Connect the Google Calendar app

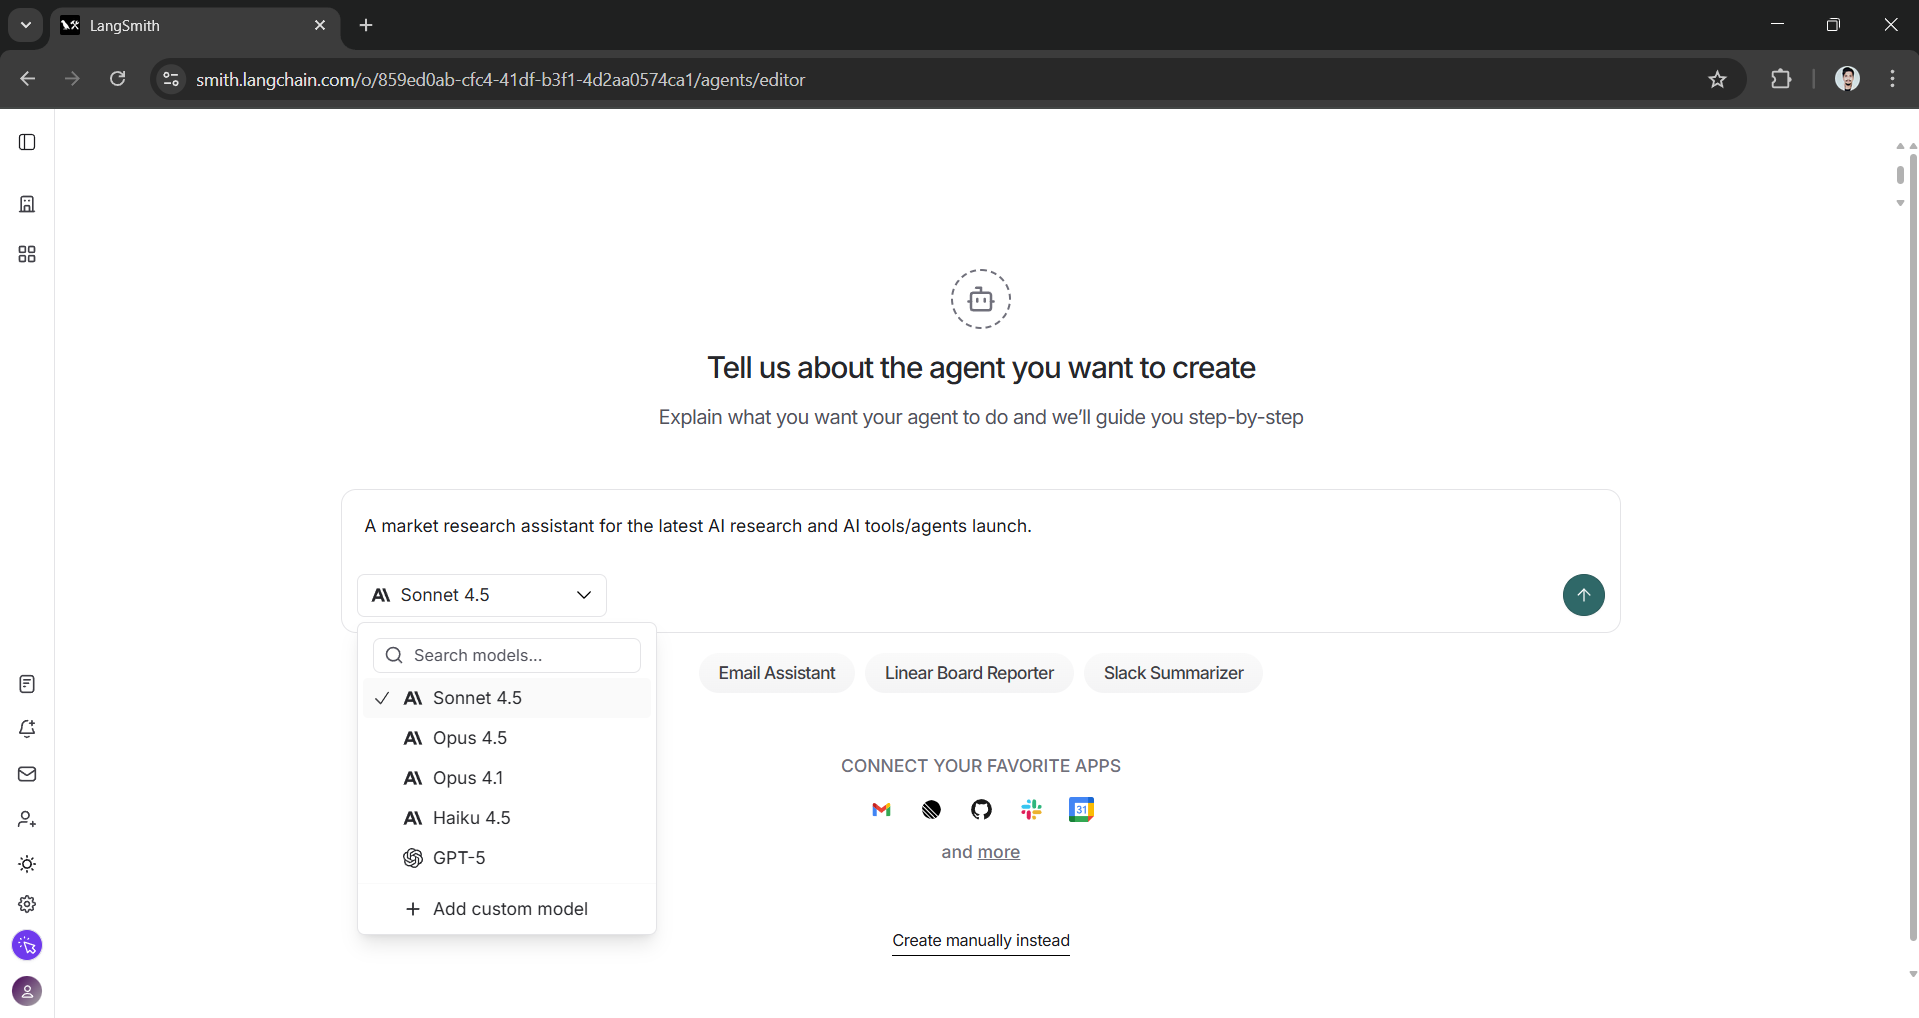[1081, 809]
